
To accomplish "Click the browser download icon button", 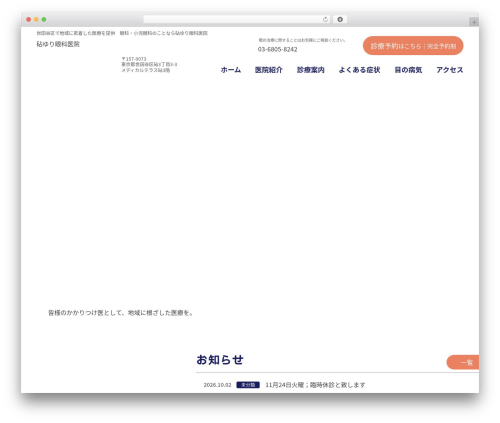I will click(x=340, y=19).
